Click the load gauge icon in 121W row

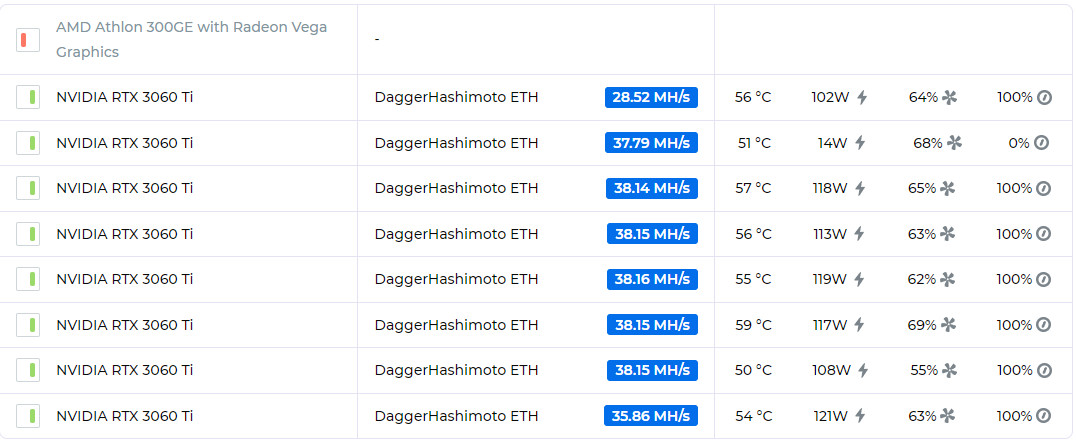tap(1043, 416)
